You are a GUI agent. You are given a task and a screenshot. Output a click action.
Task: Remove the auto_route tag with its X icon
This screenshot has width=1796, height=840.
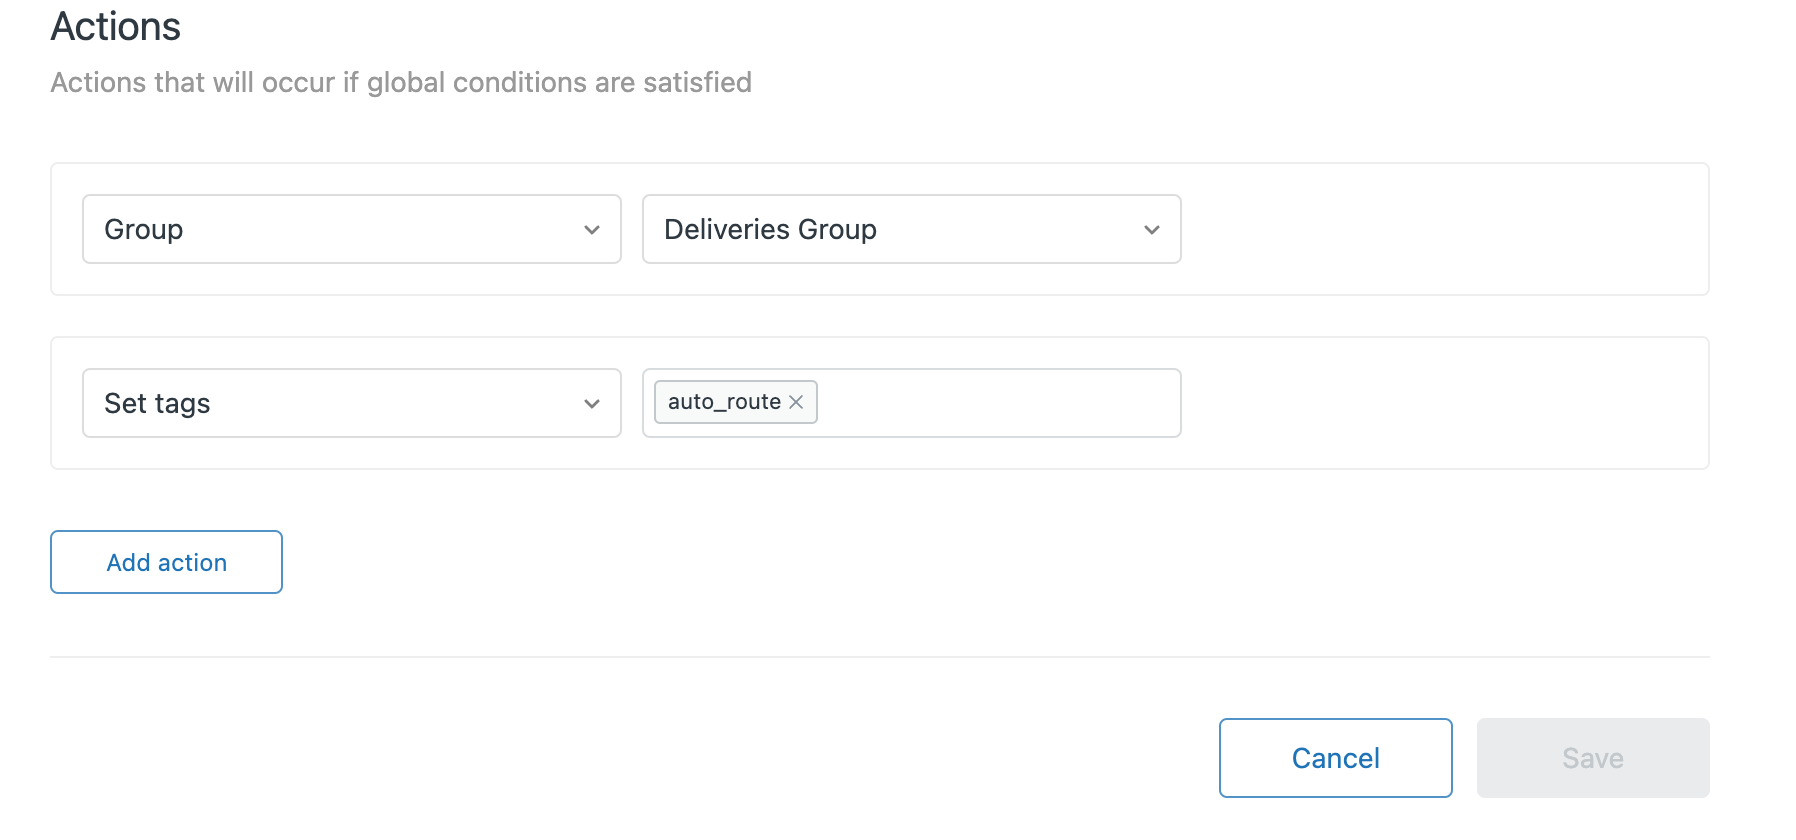(x=796, y=402)
